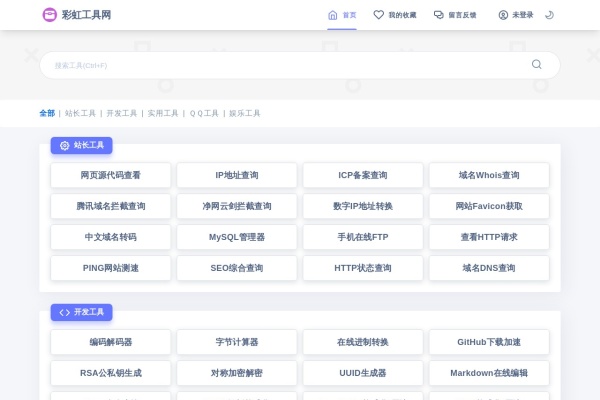Screen dimensions: 600x400
Task: Click the magnifier search icon
Action: click(x=537, y=64)
